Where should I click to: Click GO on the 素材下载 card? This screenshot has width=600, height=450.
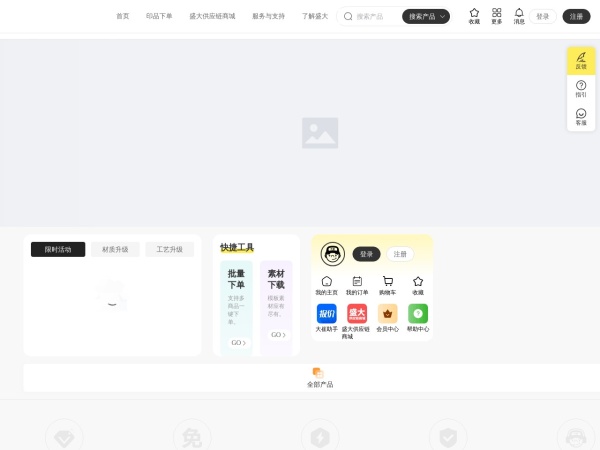[x=278, y=334]
